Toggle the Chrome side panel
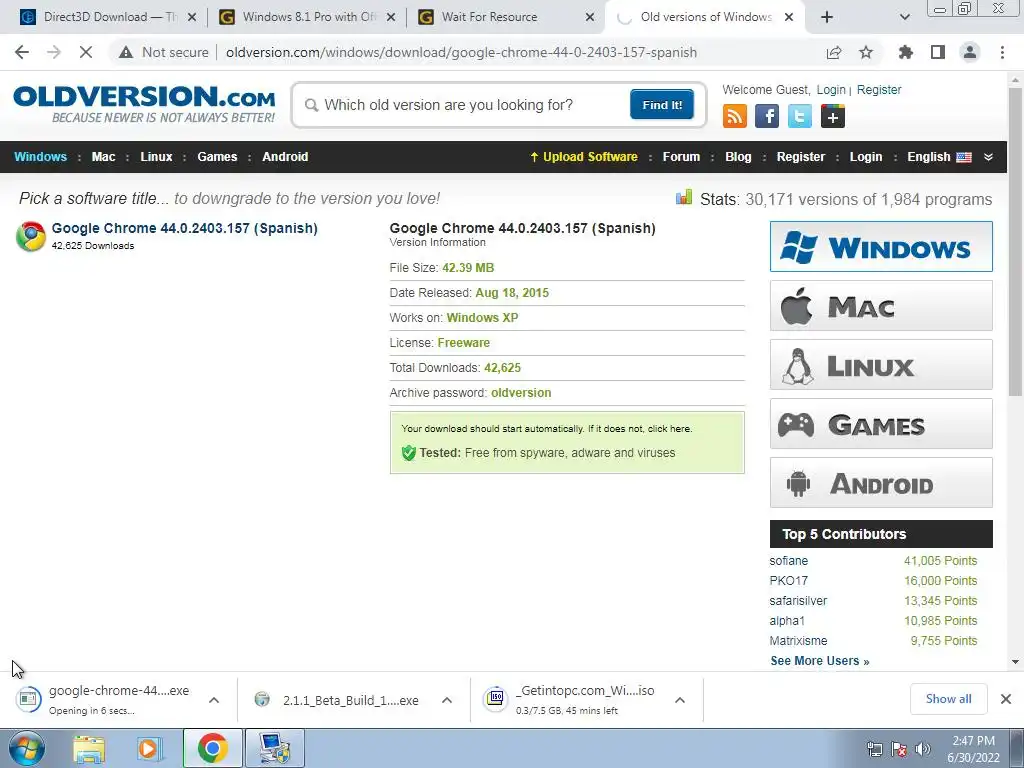This screenshot has width=1024, height=768. point(938,52)
